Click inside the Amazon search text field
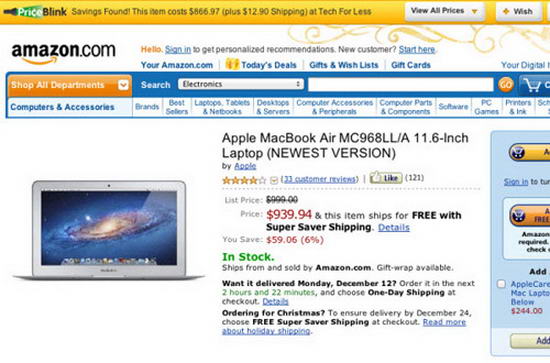 click(401, 85)
